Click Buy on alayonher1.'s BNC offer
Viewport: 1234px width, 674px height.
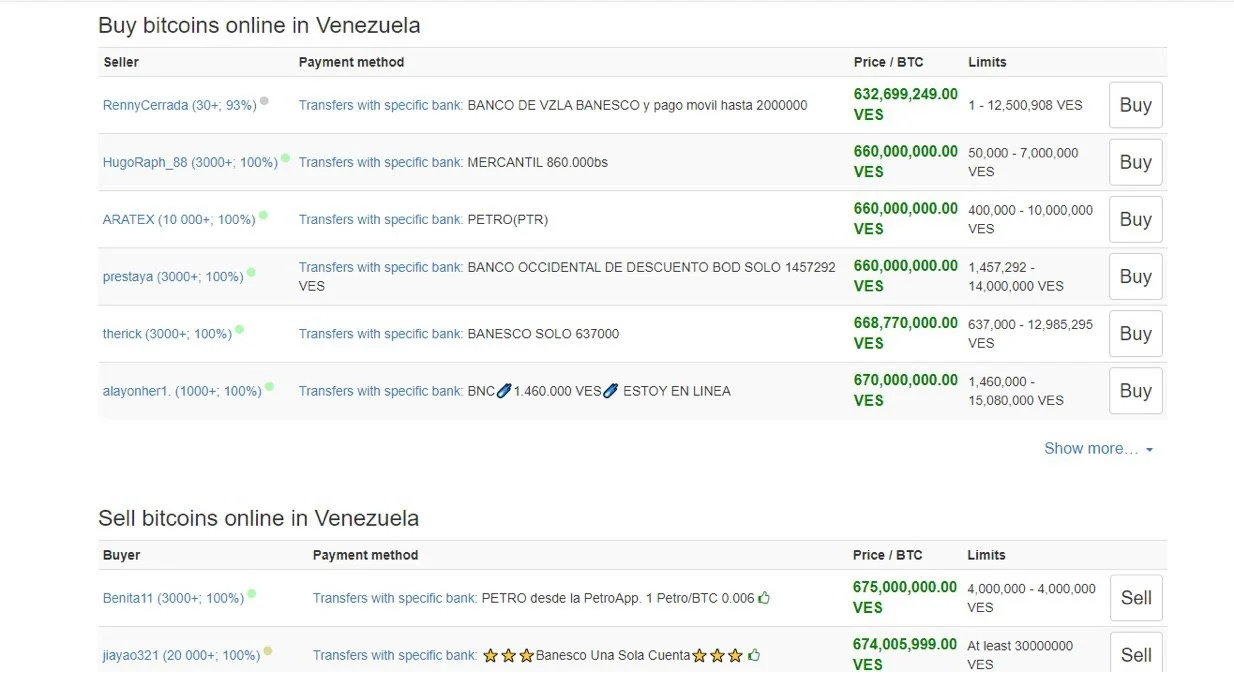[x=1135, y=391]
